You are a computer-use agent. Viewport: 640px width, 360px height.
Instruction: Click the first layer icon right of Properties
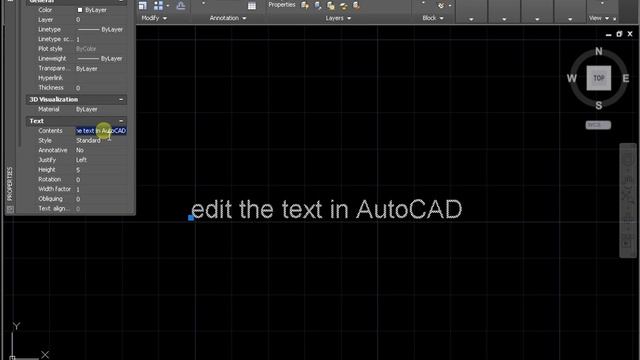click(305, 5)
